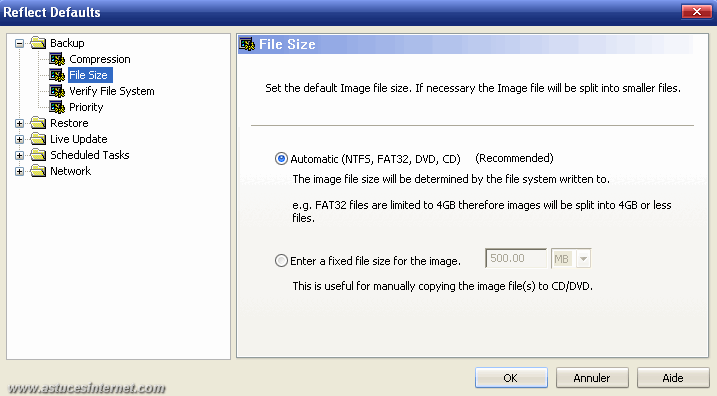The height and width of the screenshot is (396, 717).
Task: Click the File Size header icon
Action: pos(247,44)
